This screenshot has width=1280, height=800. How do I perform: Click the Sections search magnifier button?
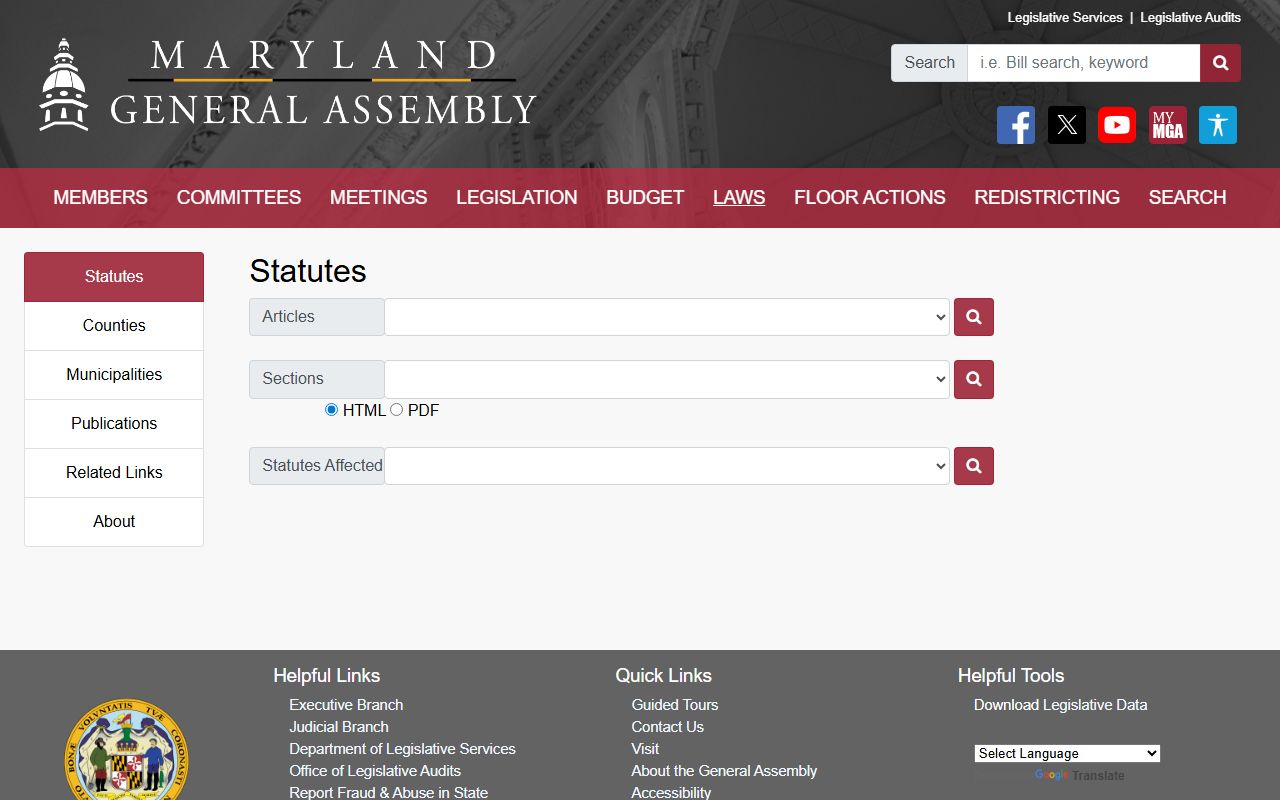[x=974, y=379]
